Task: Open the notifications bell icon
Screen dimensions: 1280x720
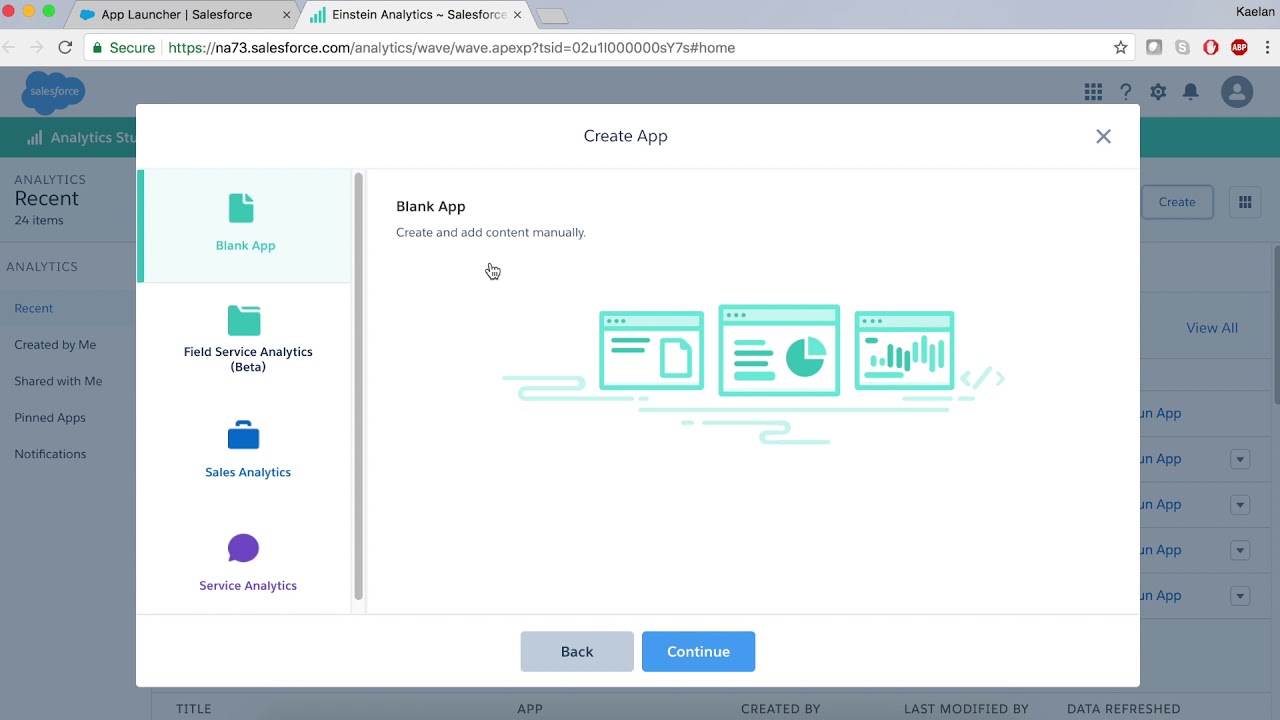Action: pos(1190,92)
